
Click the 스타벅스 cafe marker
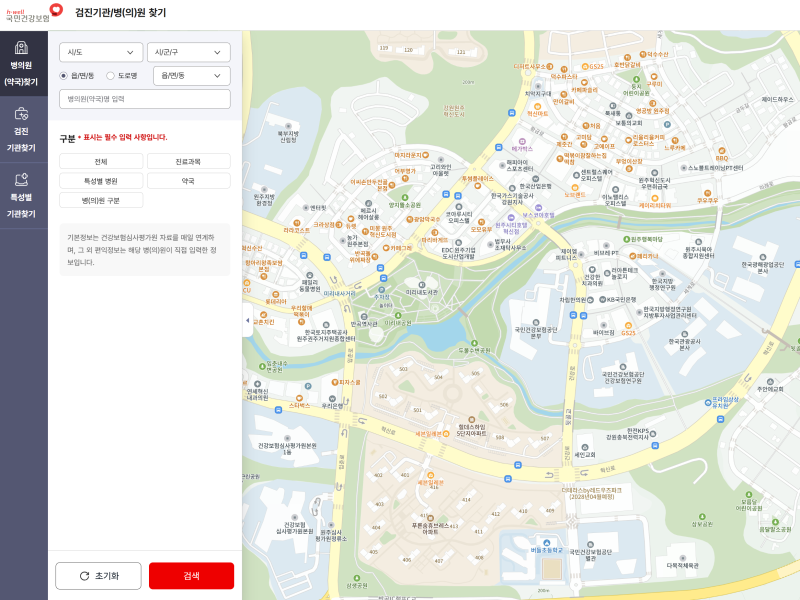pyautogui.click(x=299, y=398)
